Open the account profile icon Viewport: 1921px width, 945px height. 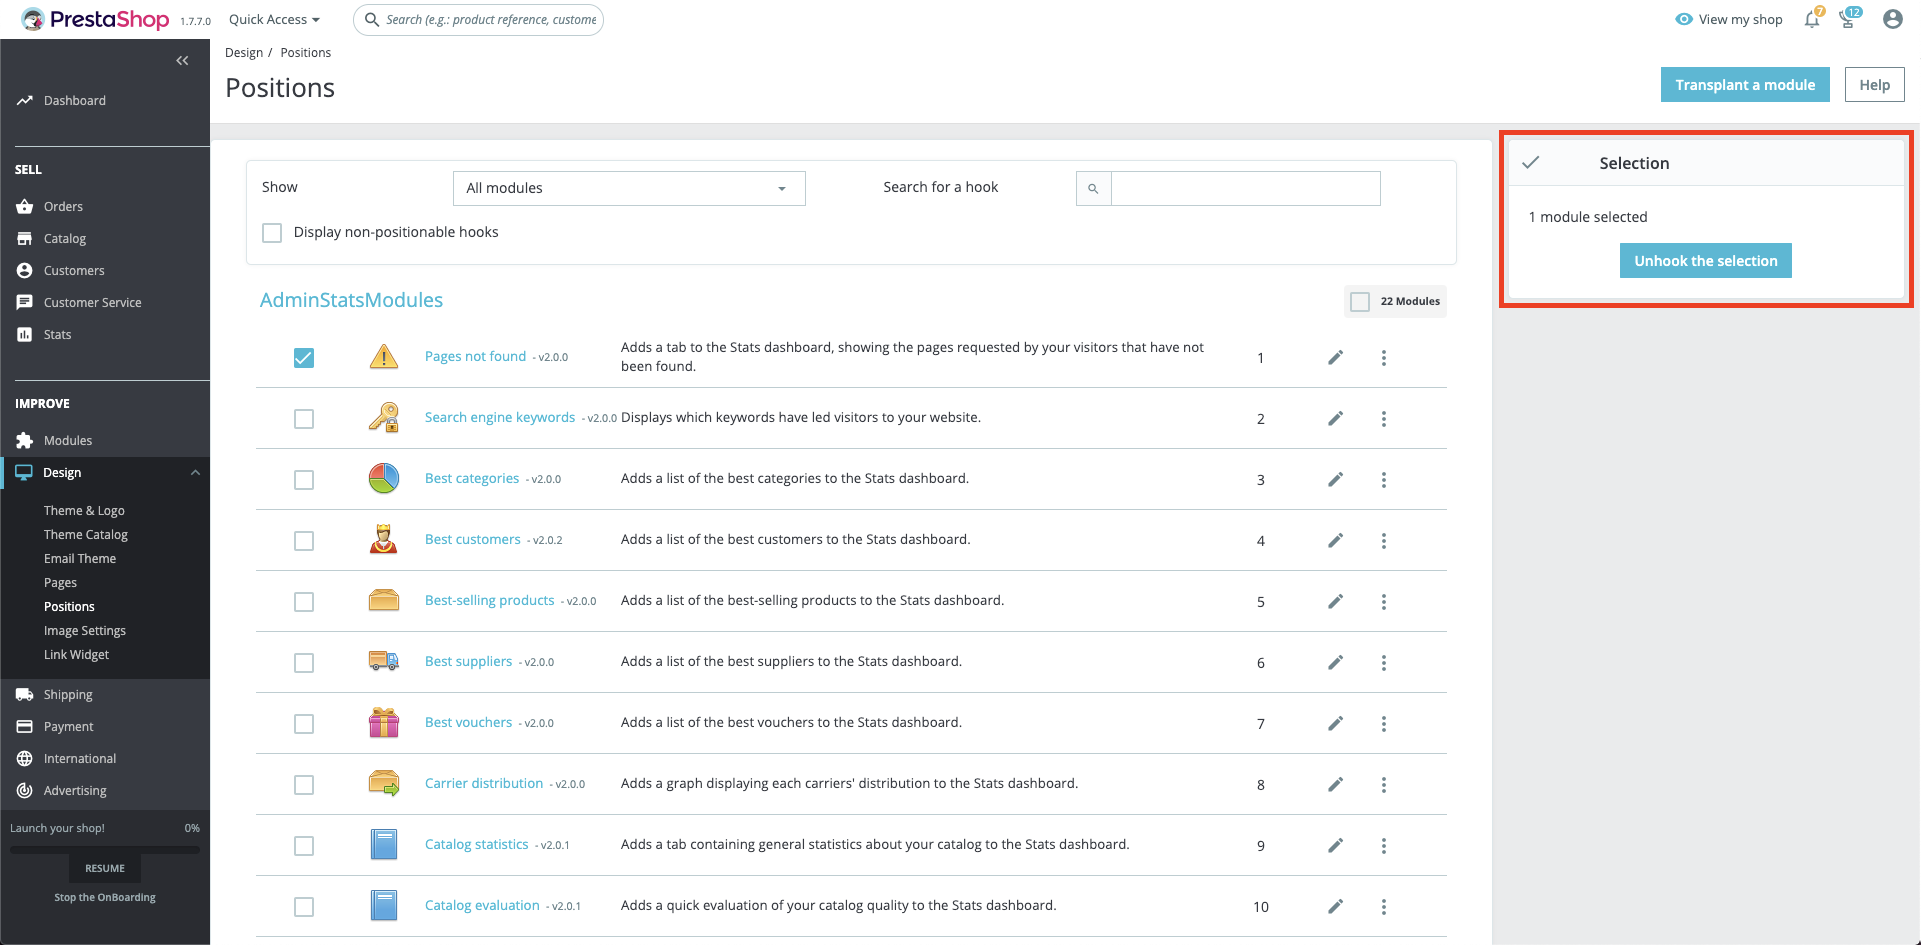(x=1892, y=19)
